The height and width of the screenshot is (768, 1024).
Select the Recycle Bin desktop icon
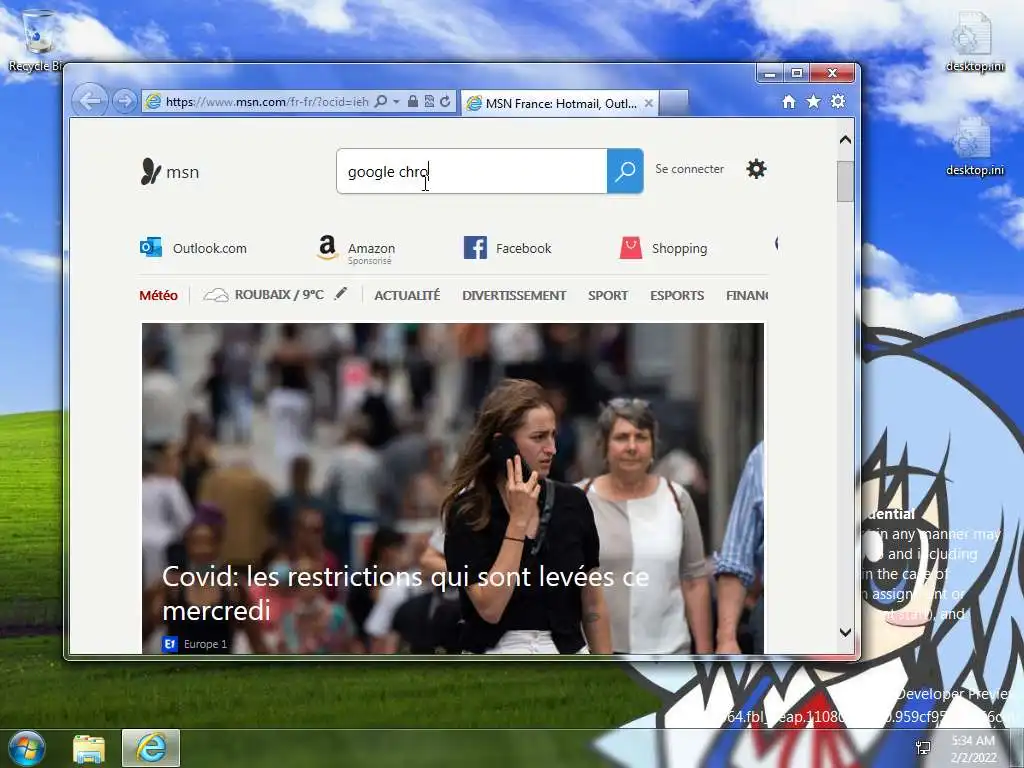(x=38, y=41)
